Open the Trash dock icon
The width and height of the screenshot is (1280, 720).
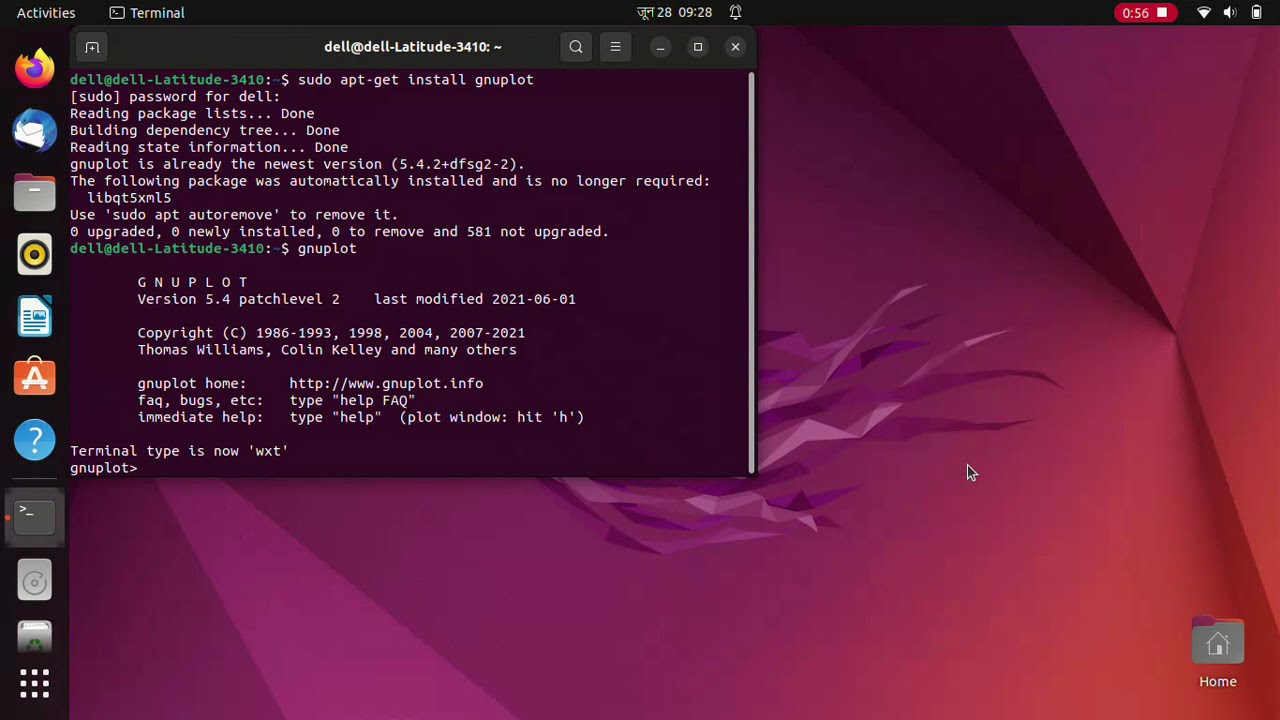click(x=35, y=636)
